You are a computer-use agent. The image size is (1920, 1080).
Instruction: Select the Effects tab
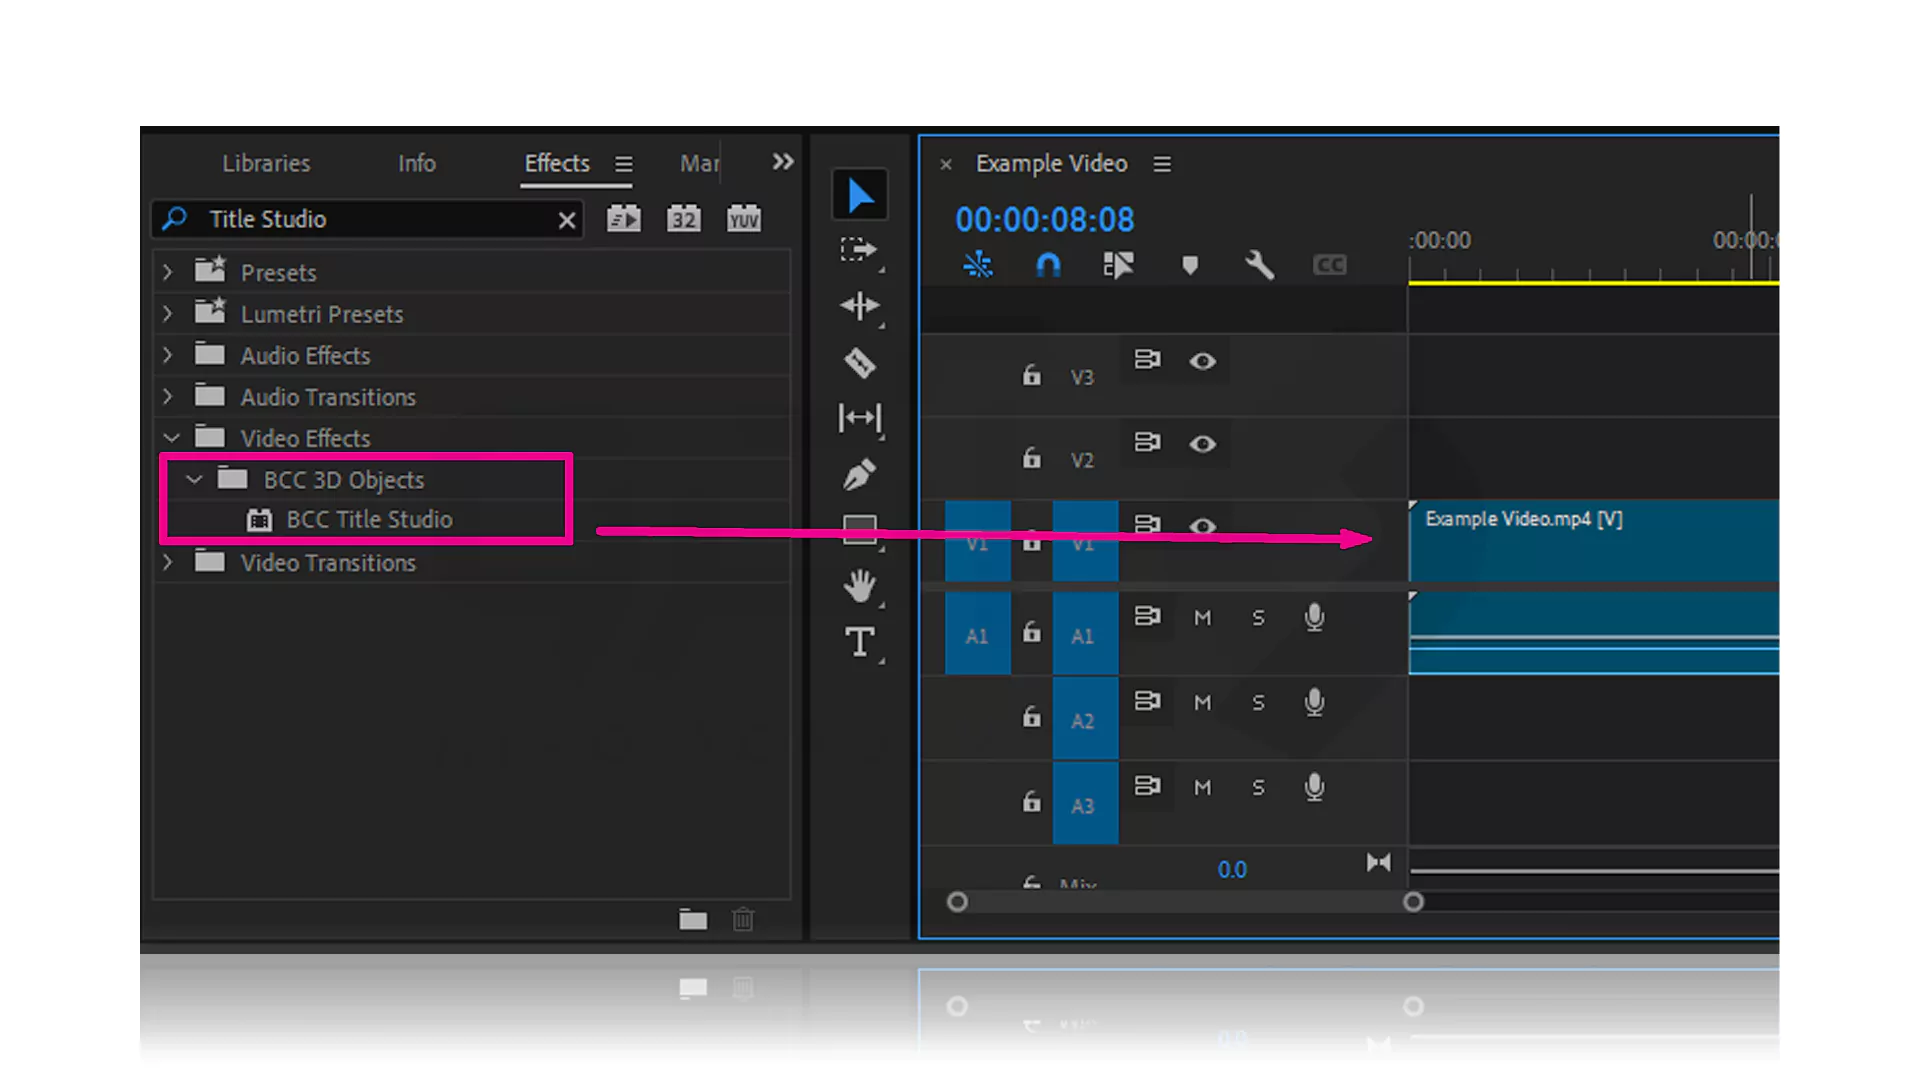(557, 163)
